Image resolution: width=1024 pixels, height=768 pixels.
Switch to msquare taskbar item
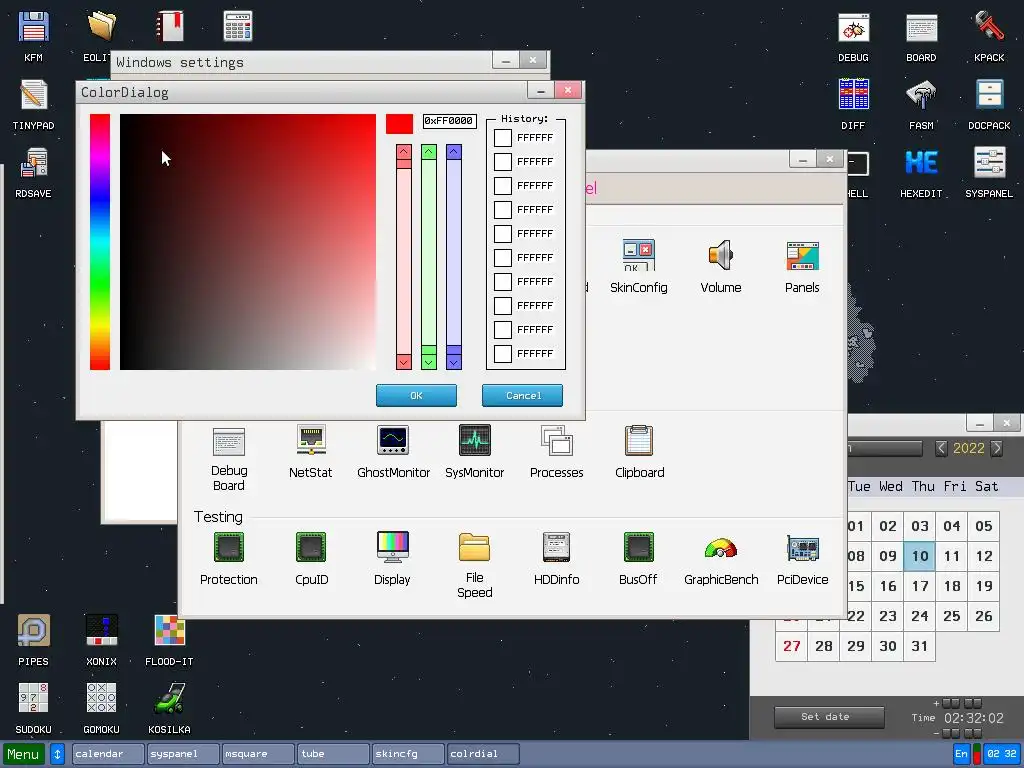(257, 754)
